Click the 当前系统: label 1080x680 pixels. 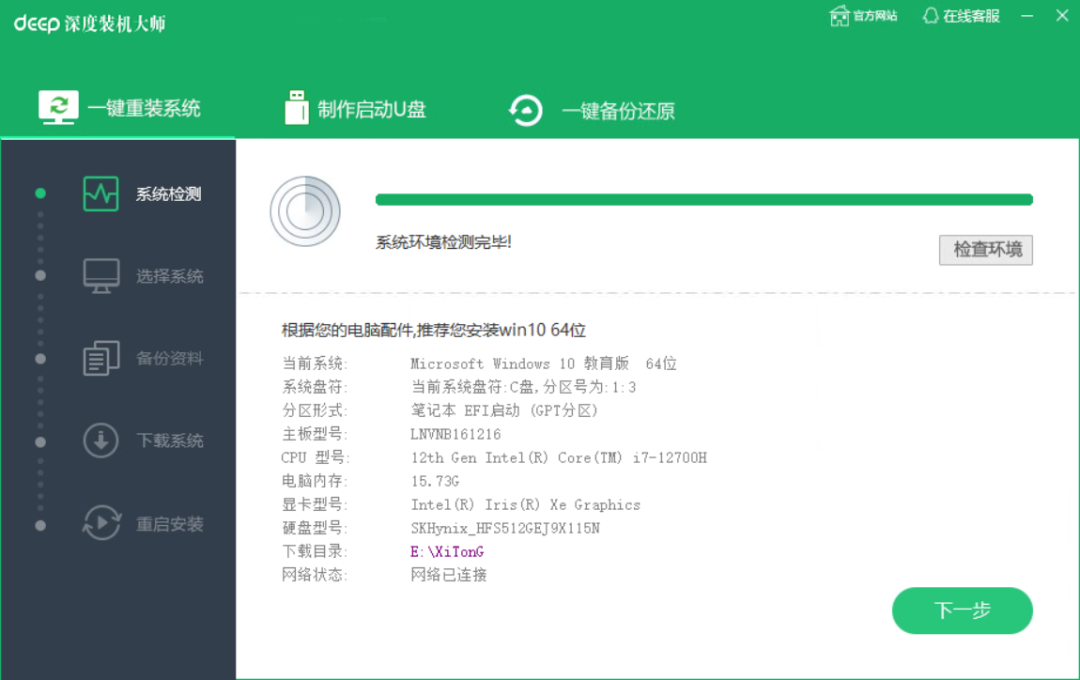[x=315, y=363]
